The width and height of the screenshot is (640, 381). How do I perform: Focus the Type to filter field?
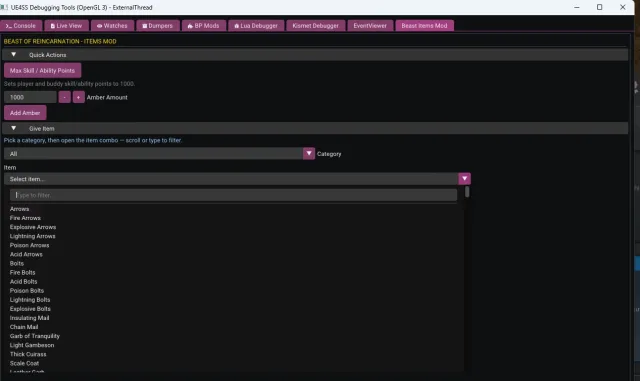[x=233, y=195]
